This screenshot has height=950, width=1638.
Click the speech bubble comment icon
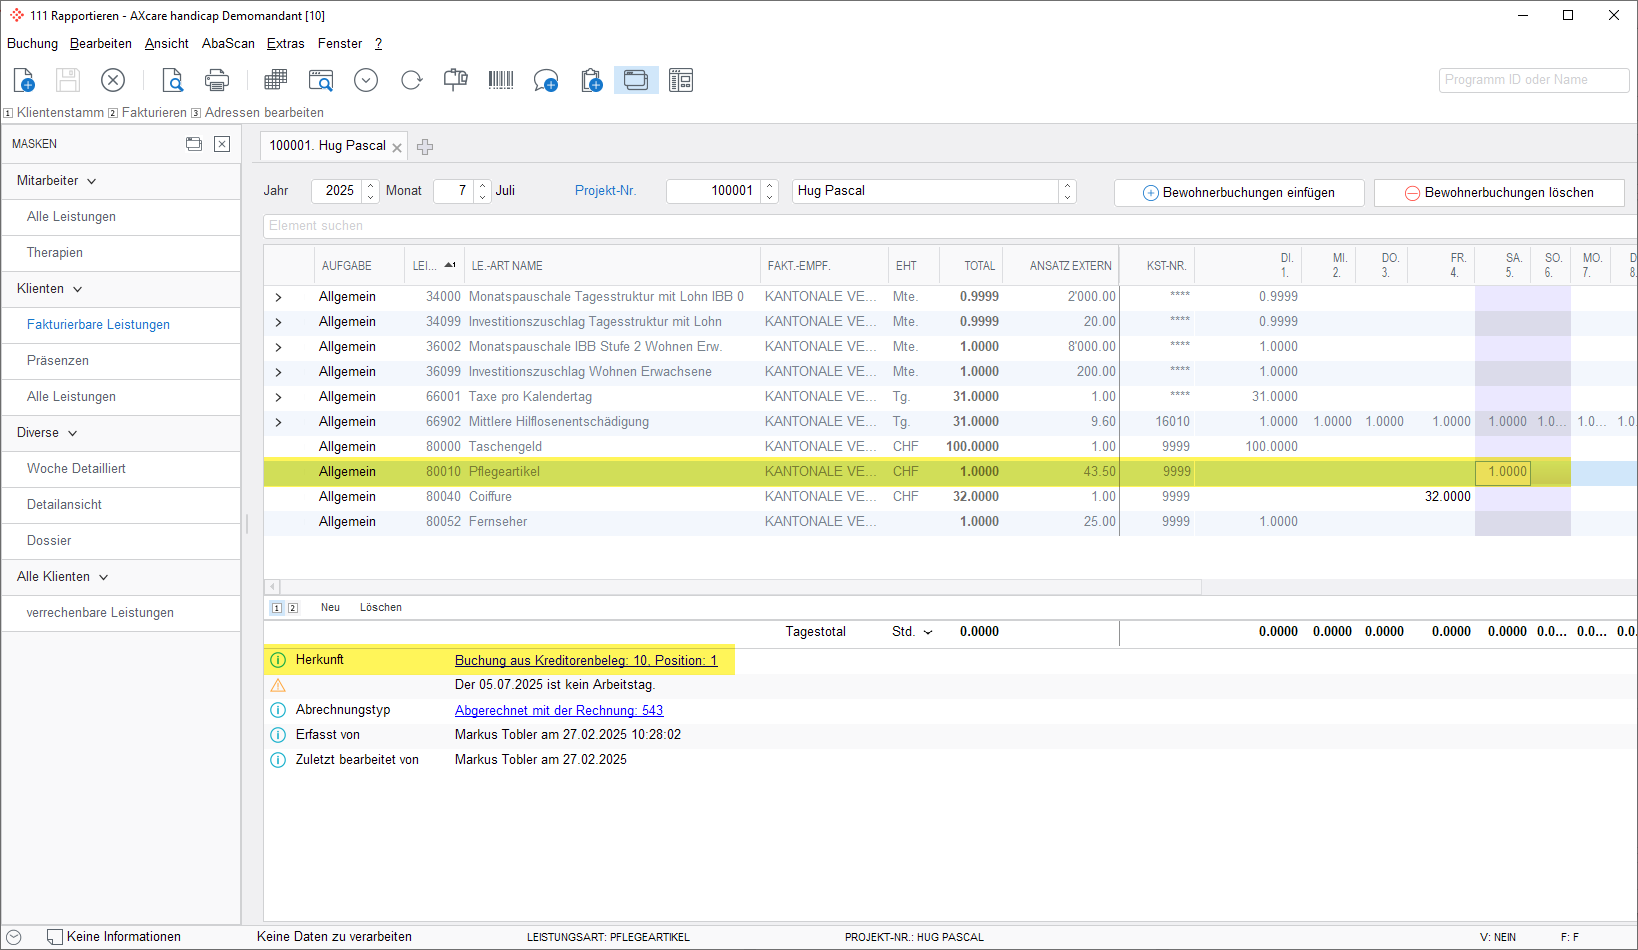click(x=545, y=80)
